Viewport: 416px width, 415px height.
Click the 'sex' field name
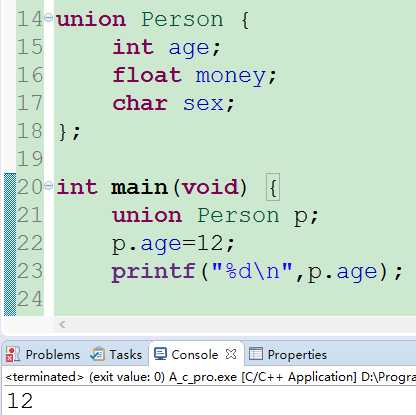tap(203, 104)
